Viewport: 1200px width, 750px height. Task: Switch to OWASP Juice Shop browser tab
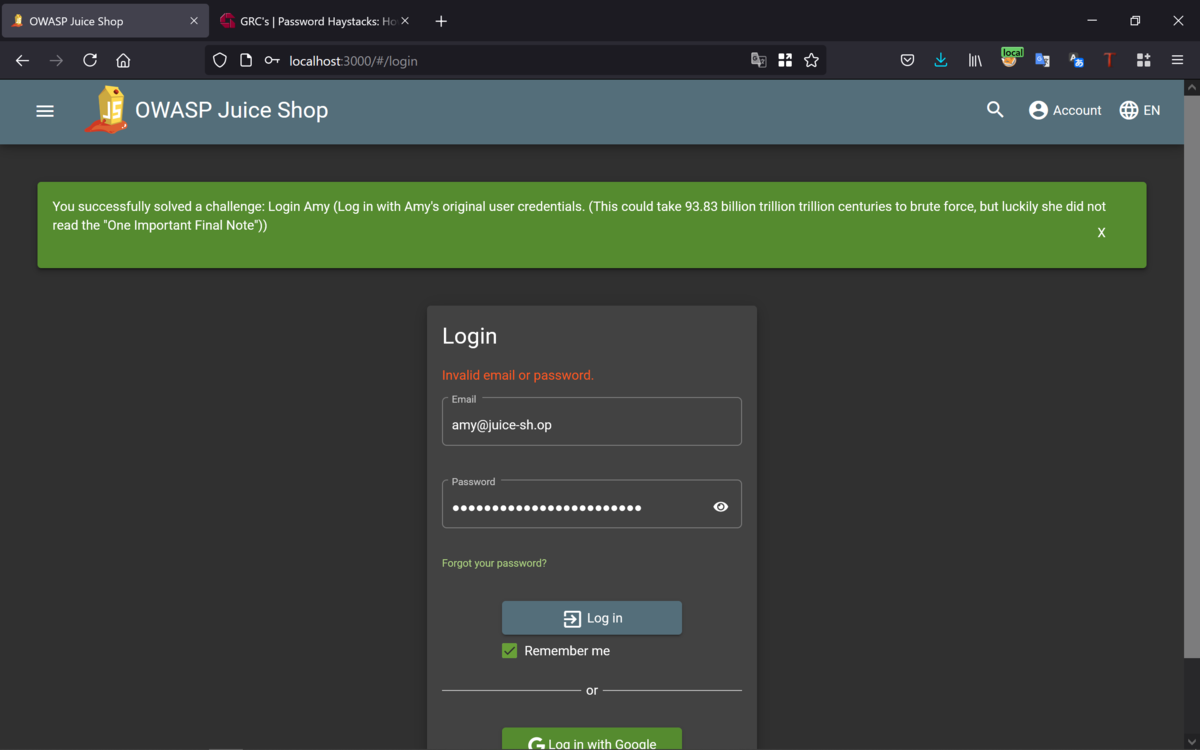[x=106, y=21]
